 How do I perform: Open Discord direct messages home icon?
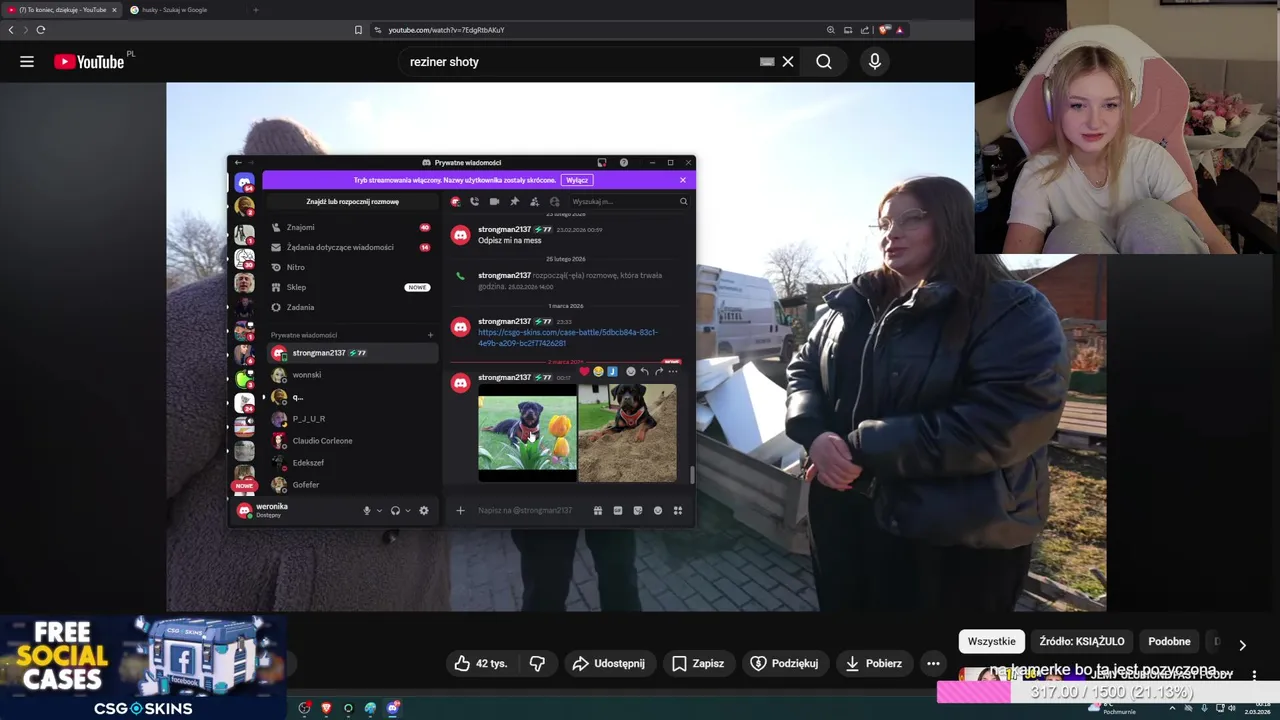tap(244, 183)
